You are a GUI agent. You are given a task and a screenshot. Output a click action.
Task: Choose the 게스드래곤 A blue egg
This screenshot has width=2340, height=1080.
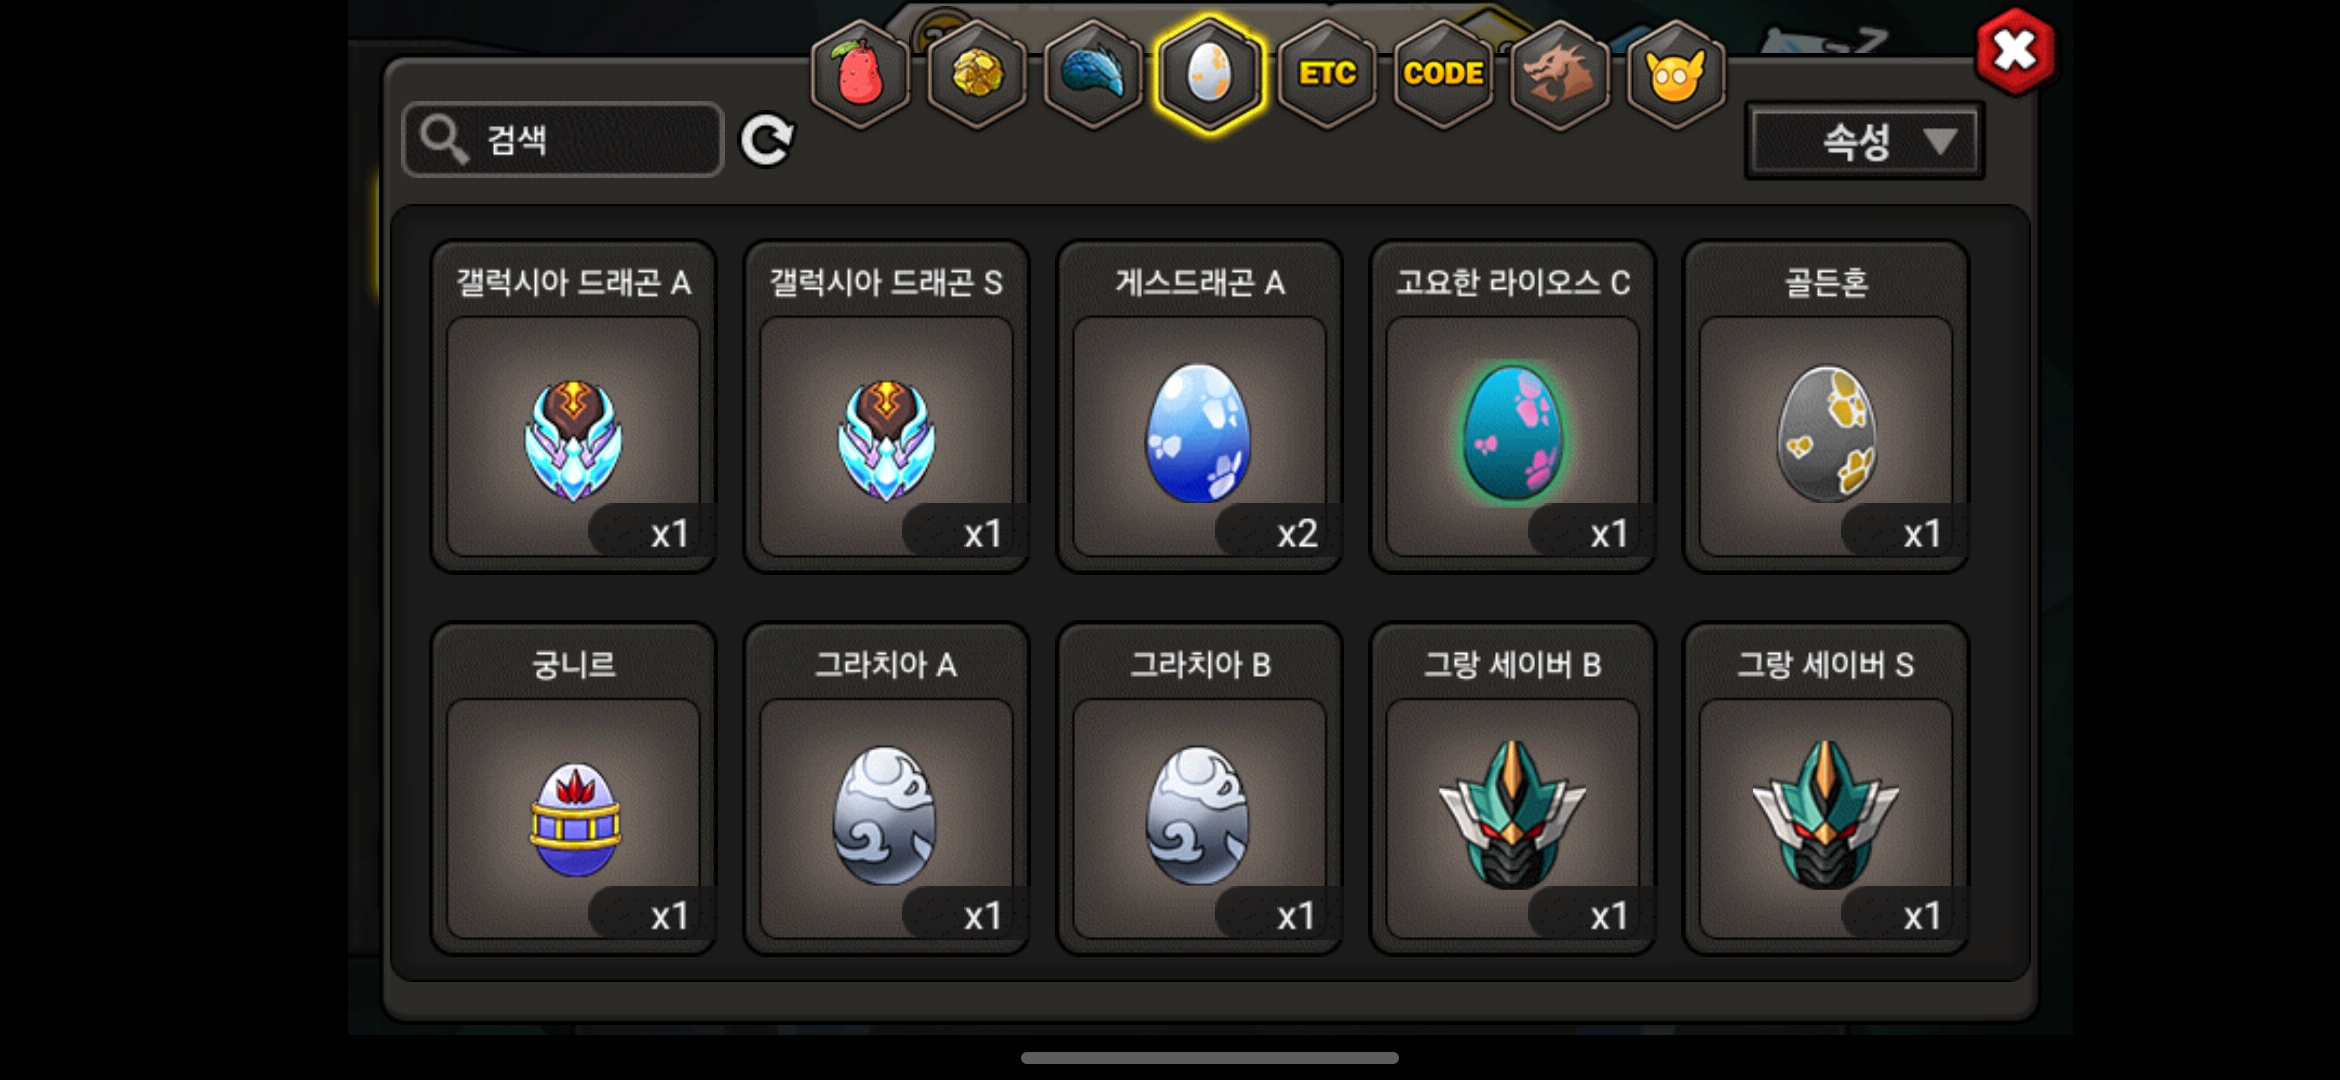click(x=1199, y=406)
